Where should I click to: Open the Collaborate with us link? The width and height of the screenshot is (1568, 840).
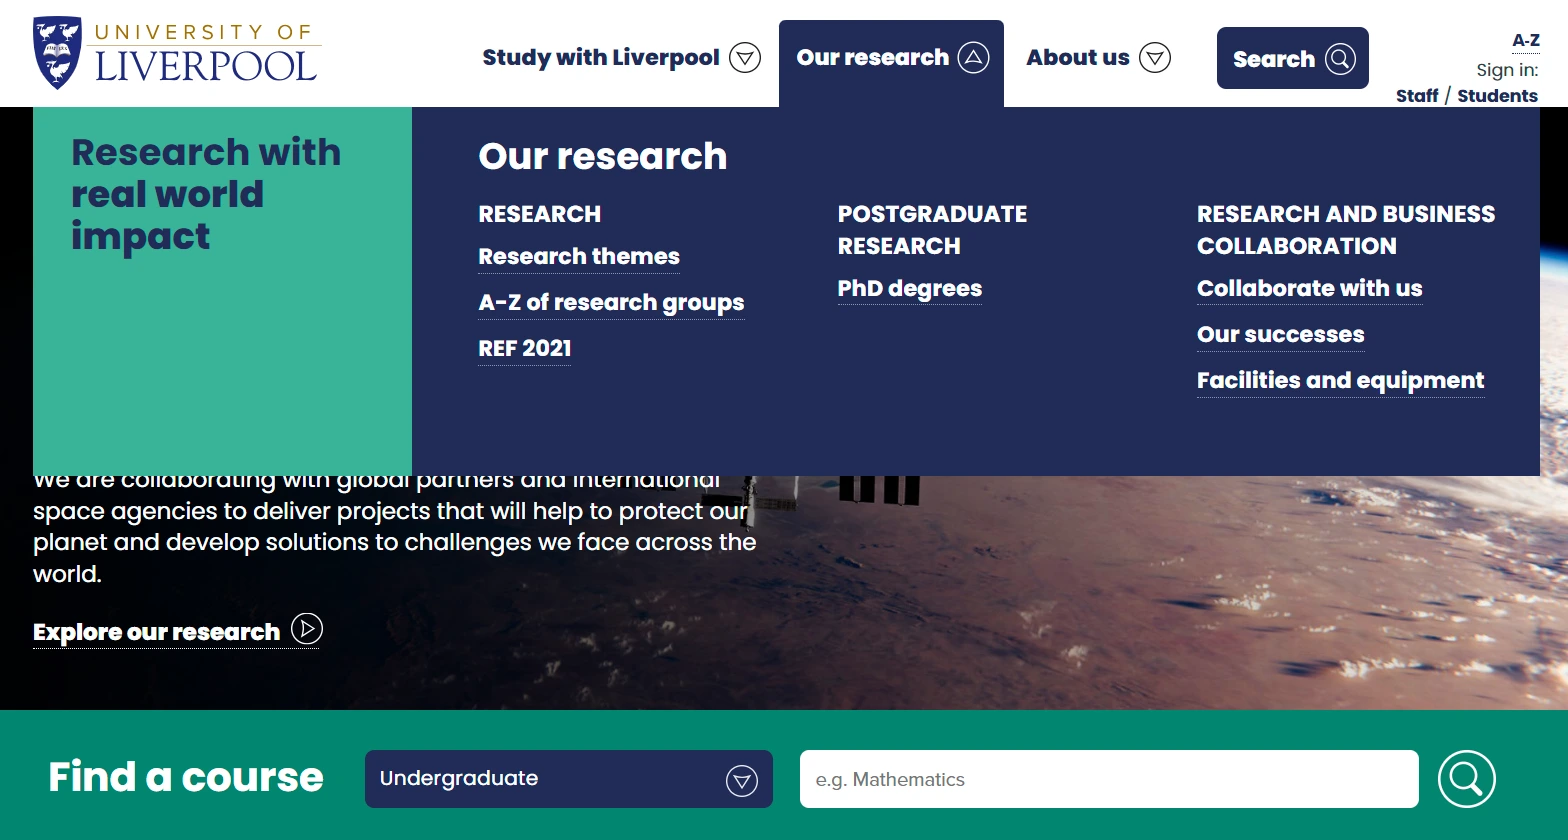[1309, 289]
